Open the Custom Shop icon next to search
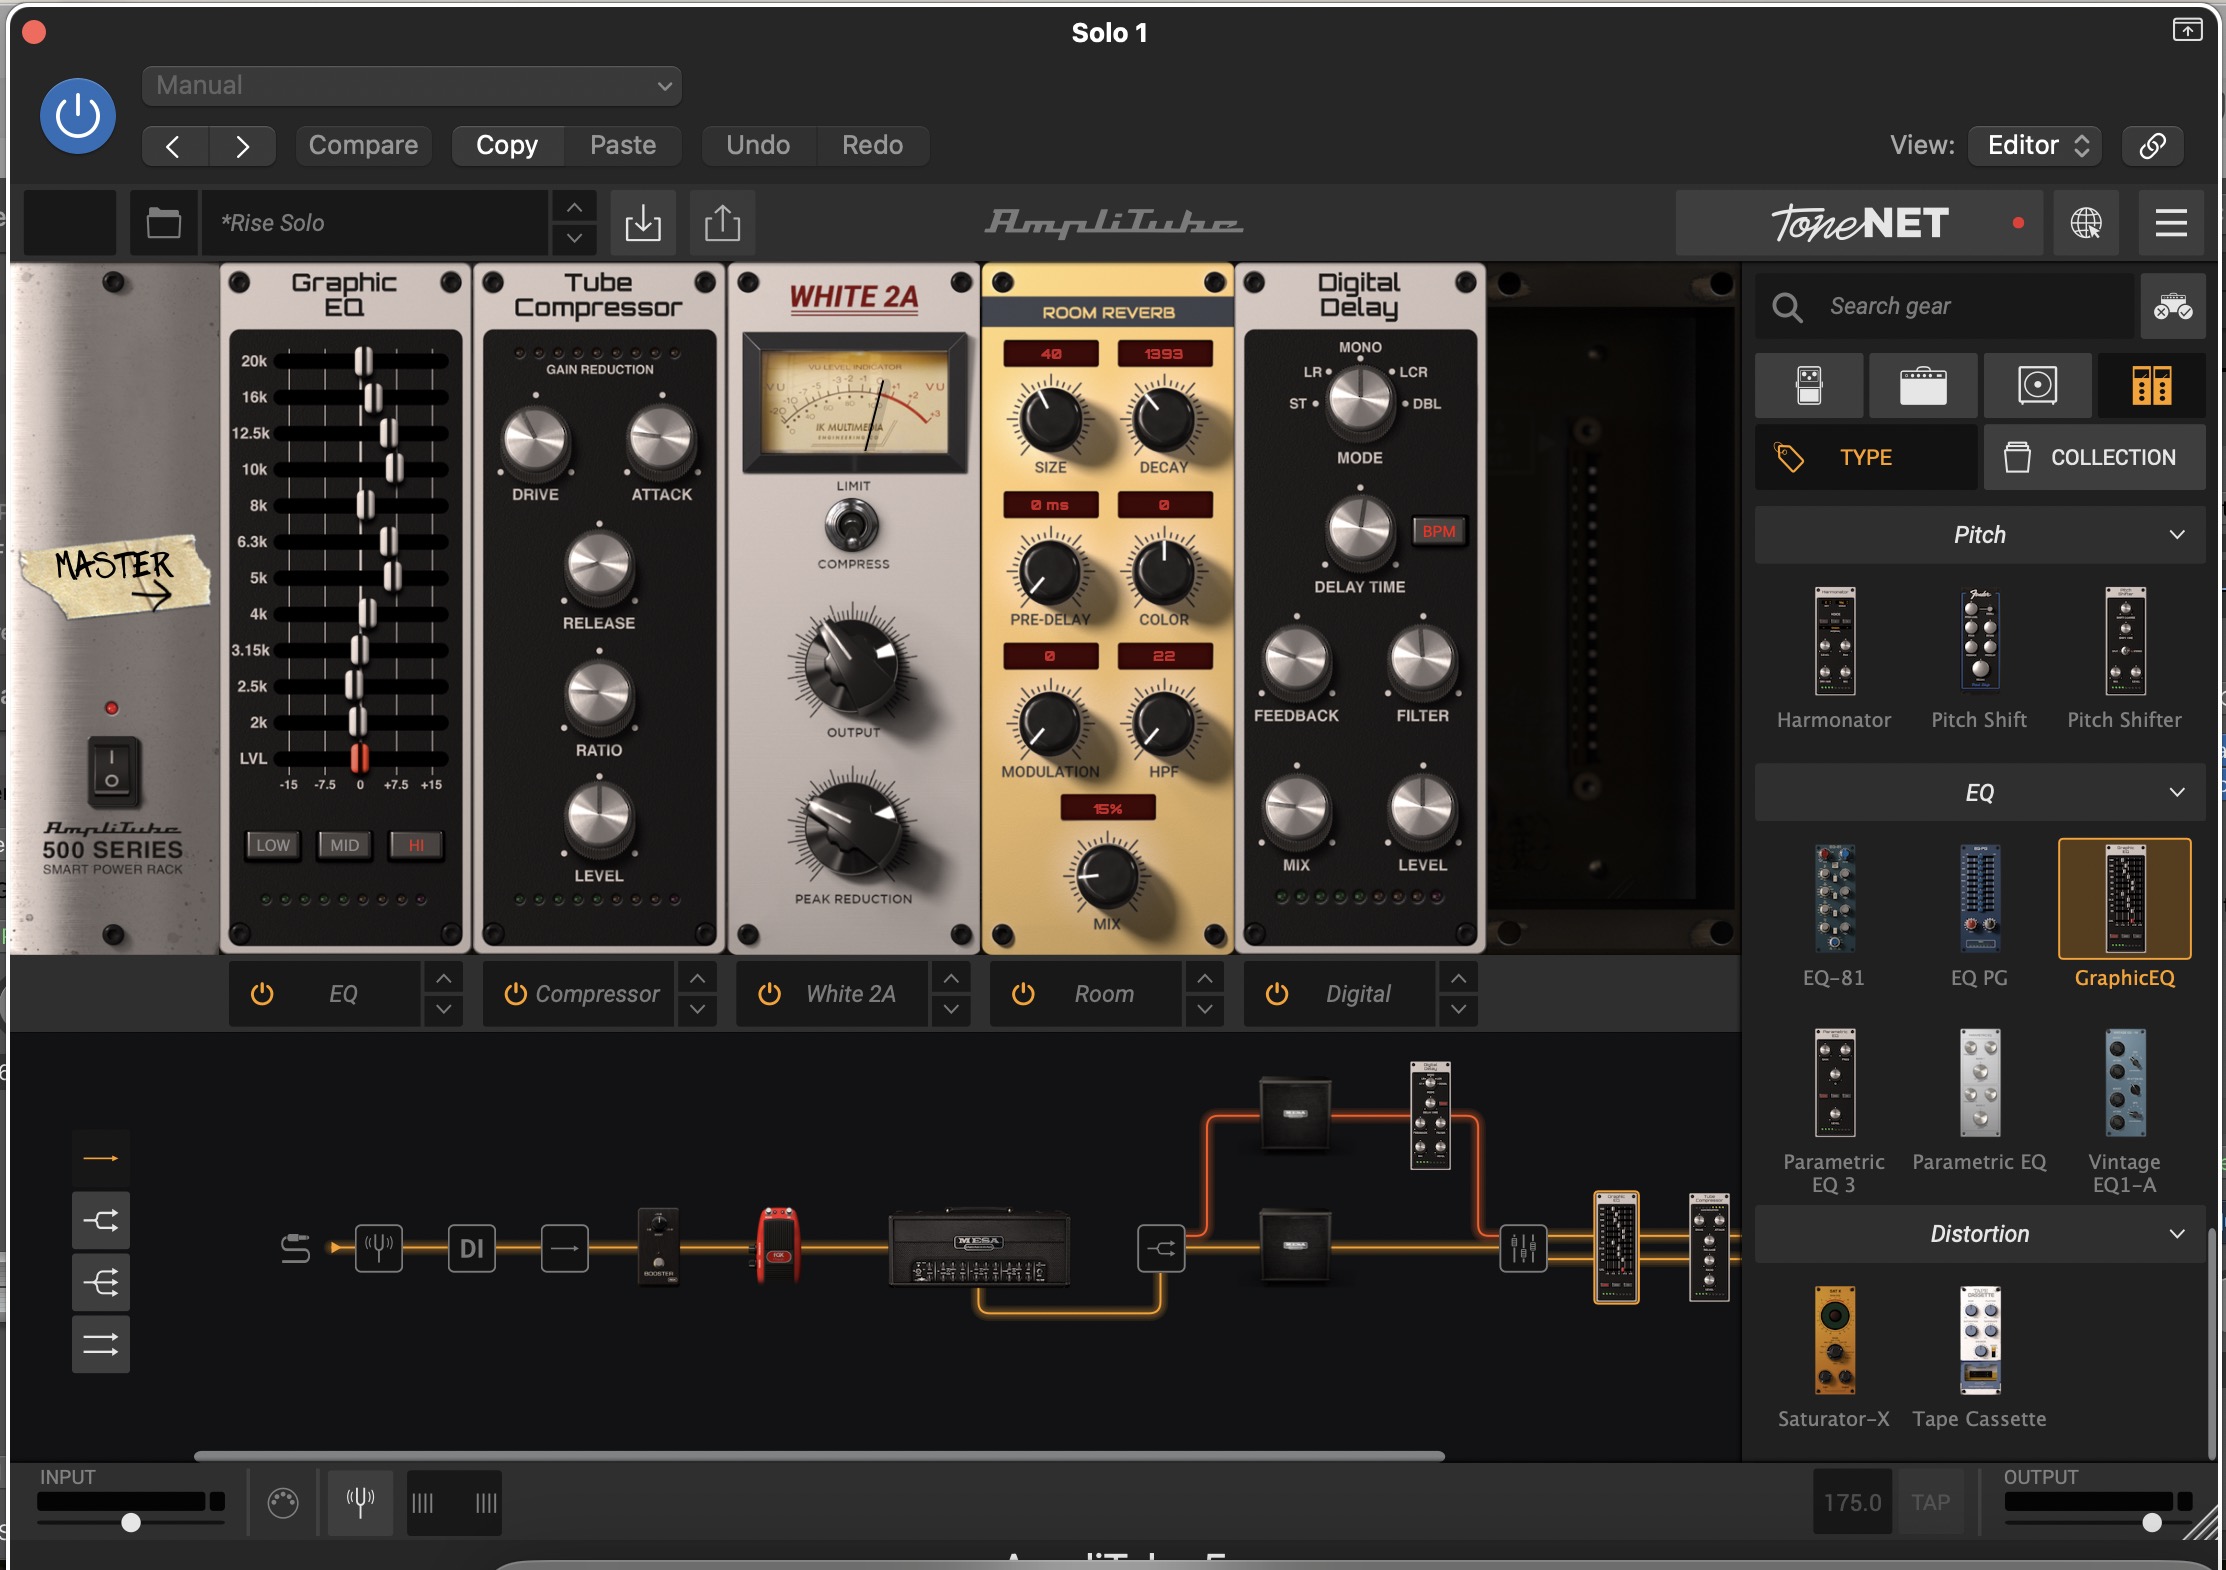 point(2172,306)
